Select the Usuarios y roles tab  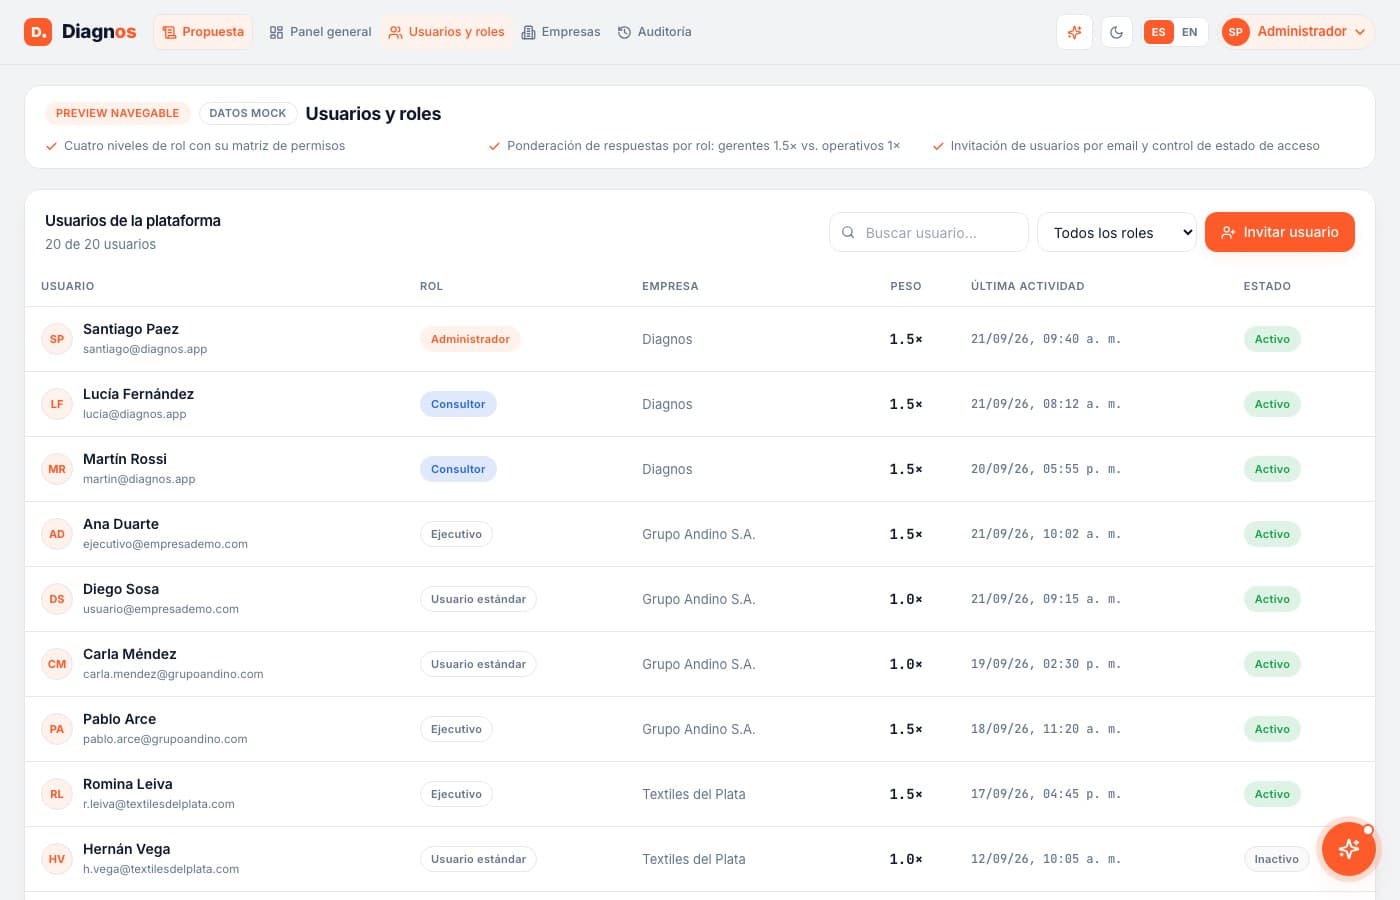pos(446,32)
